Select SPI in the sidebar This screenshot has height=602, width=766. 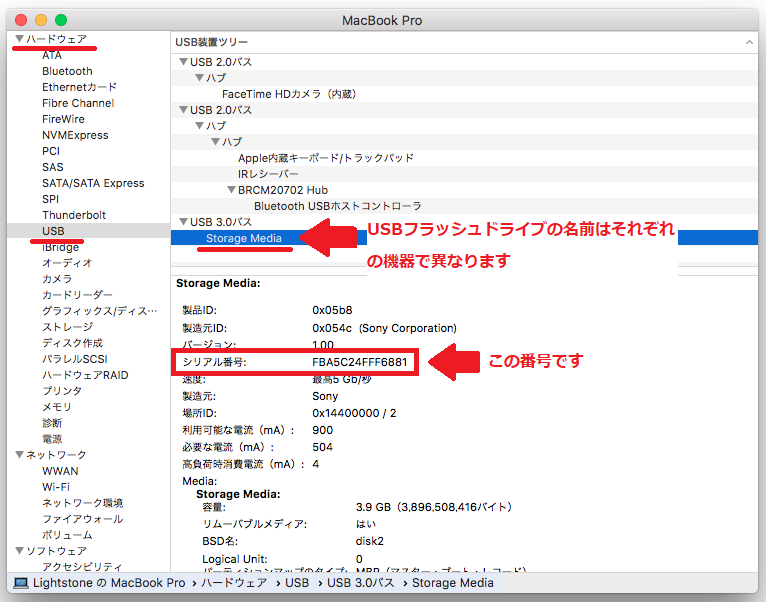[50, 199]
